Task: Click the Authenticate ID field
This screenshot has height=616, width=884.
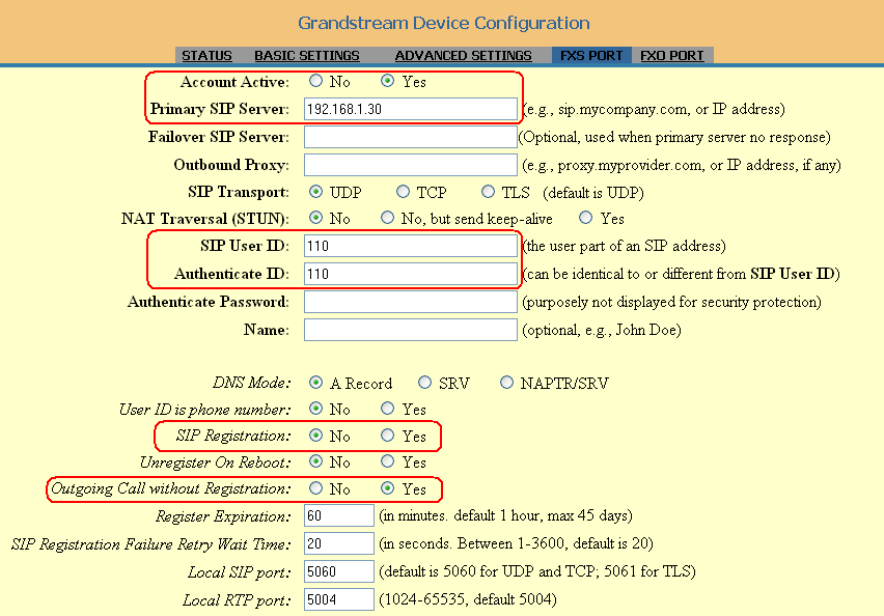Action: click(x=410, y=274)
